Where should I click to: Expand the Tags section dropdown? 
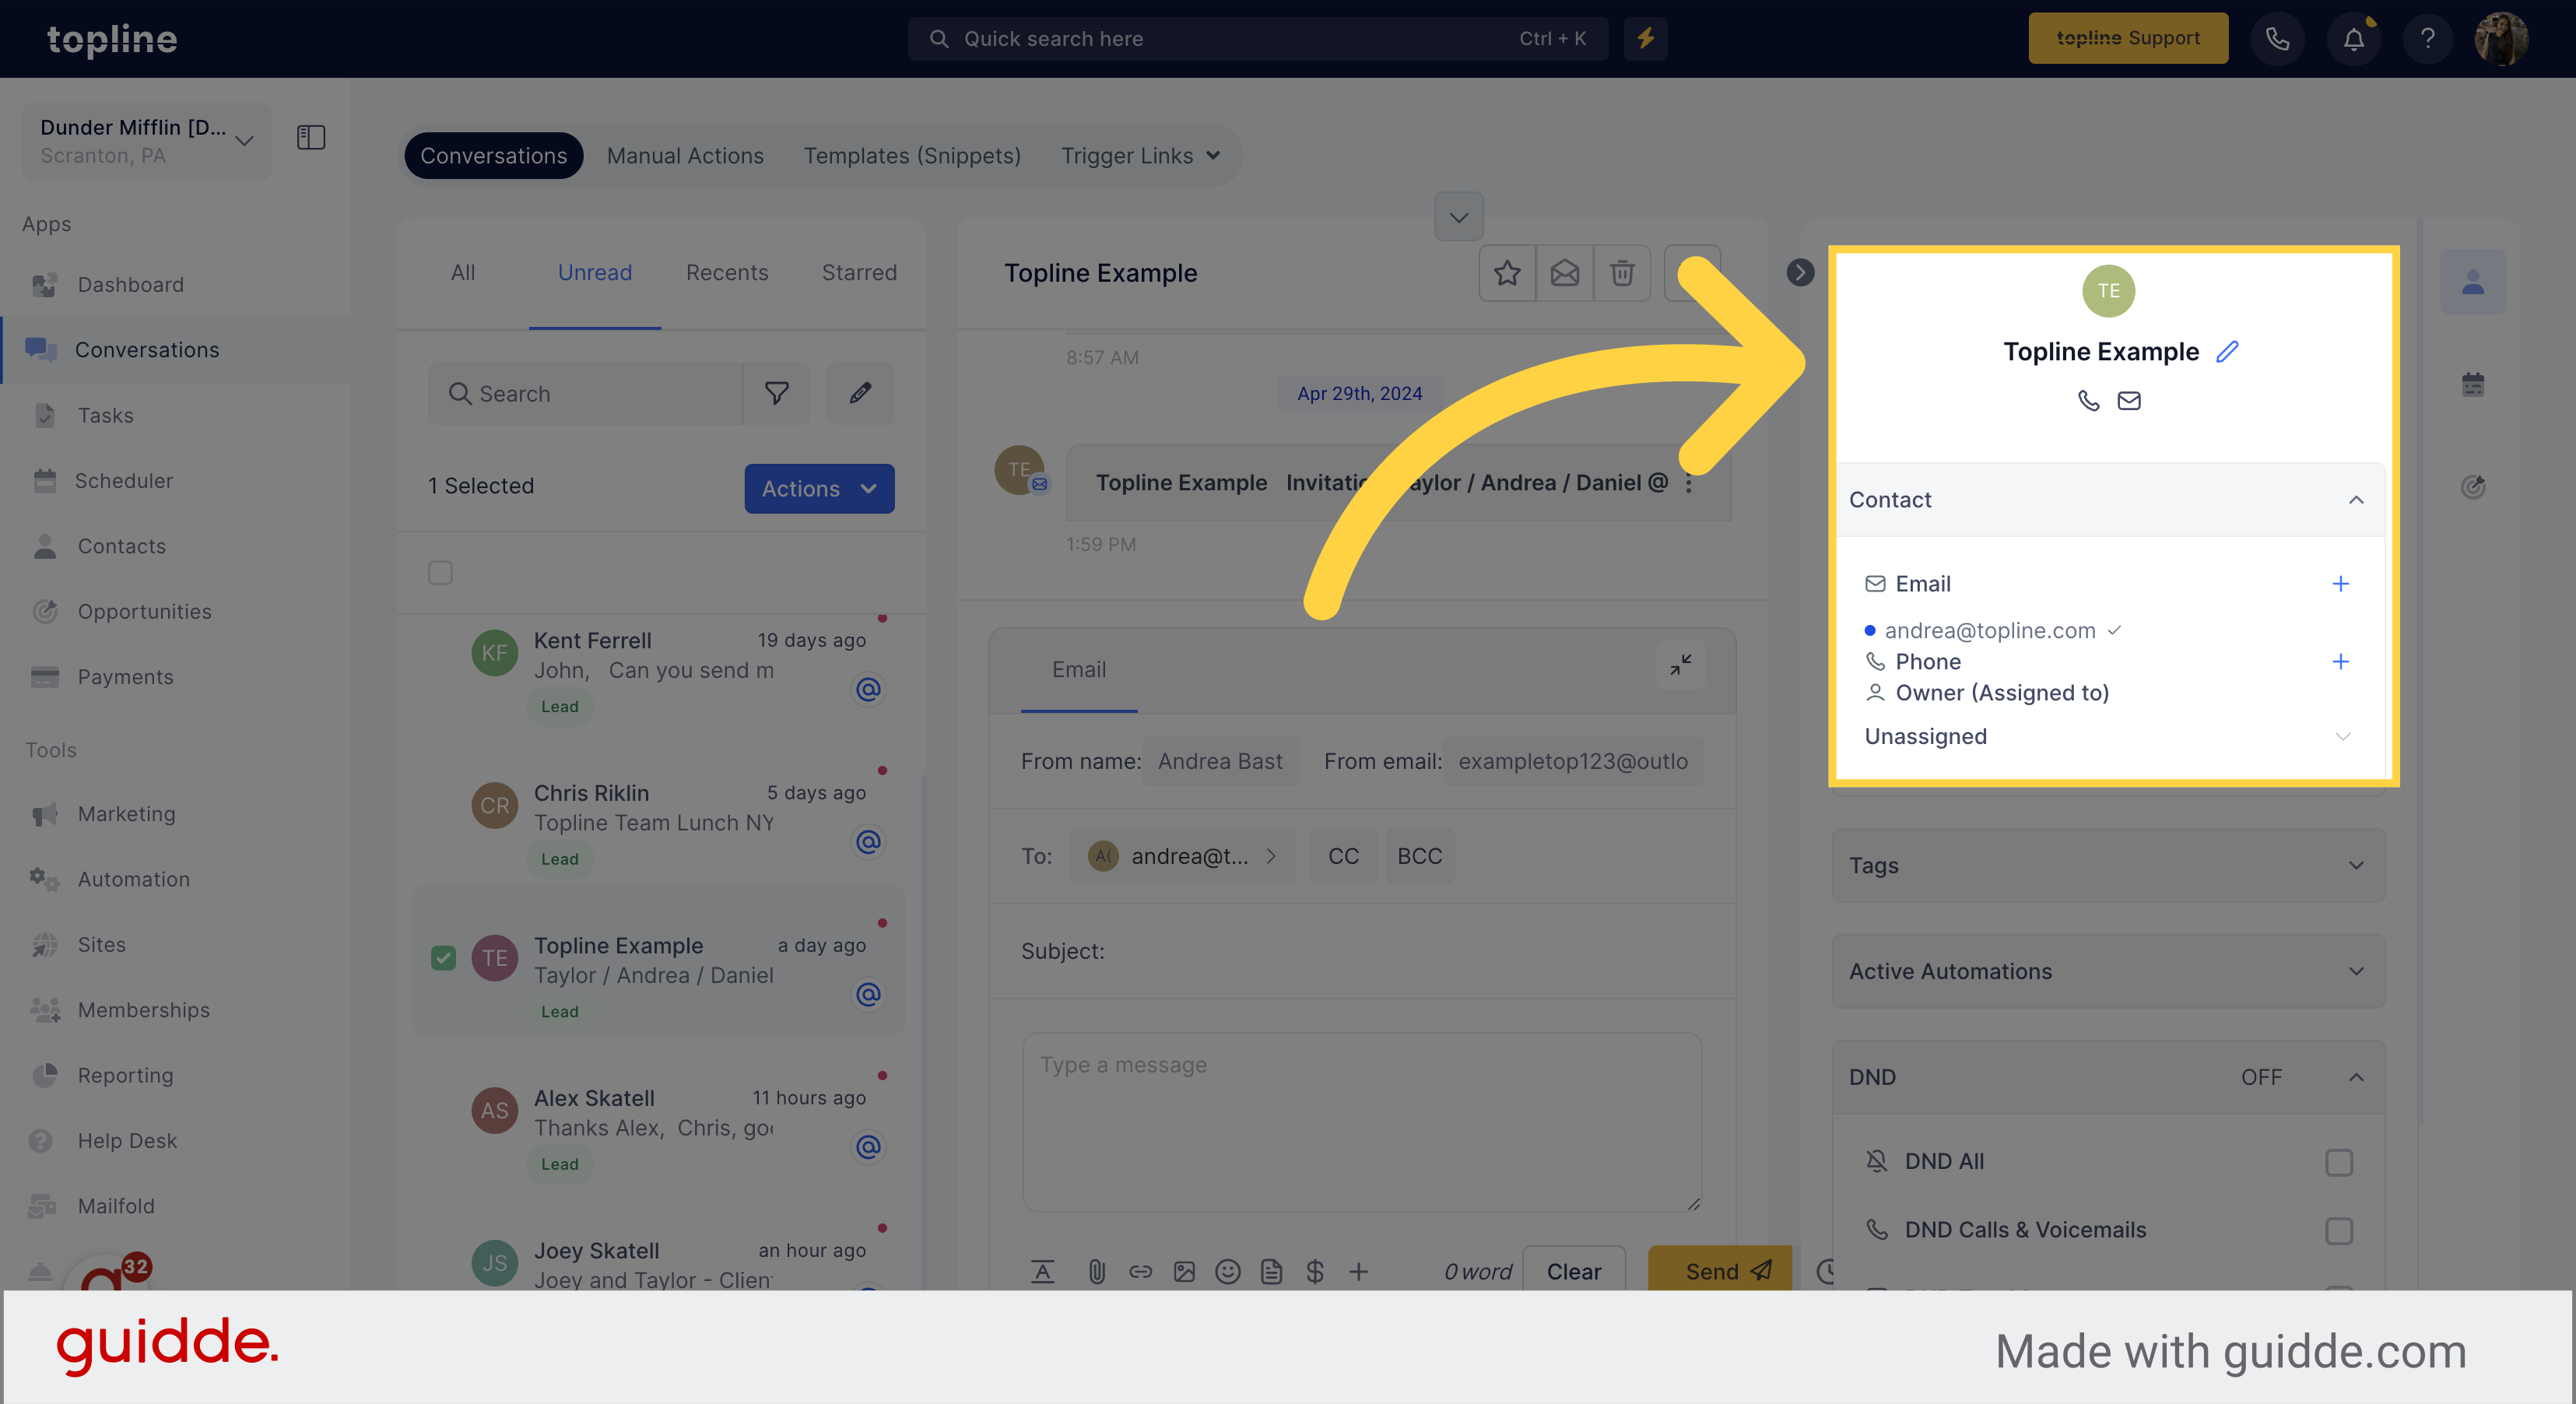pyautogui.click(x=2355, y=865)
